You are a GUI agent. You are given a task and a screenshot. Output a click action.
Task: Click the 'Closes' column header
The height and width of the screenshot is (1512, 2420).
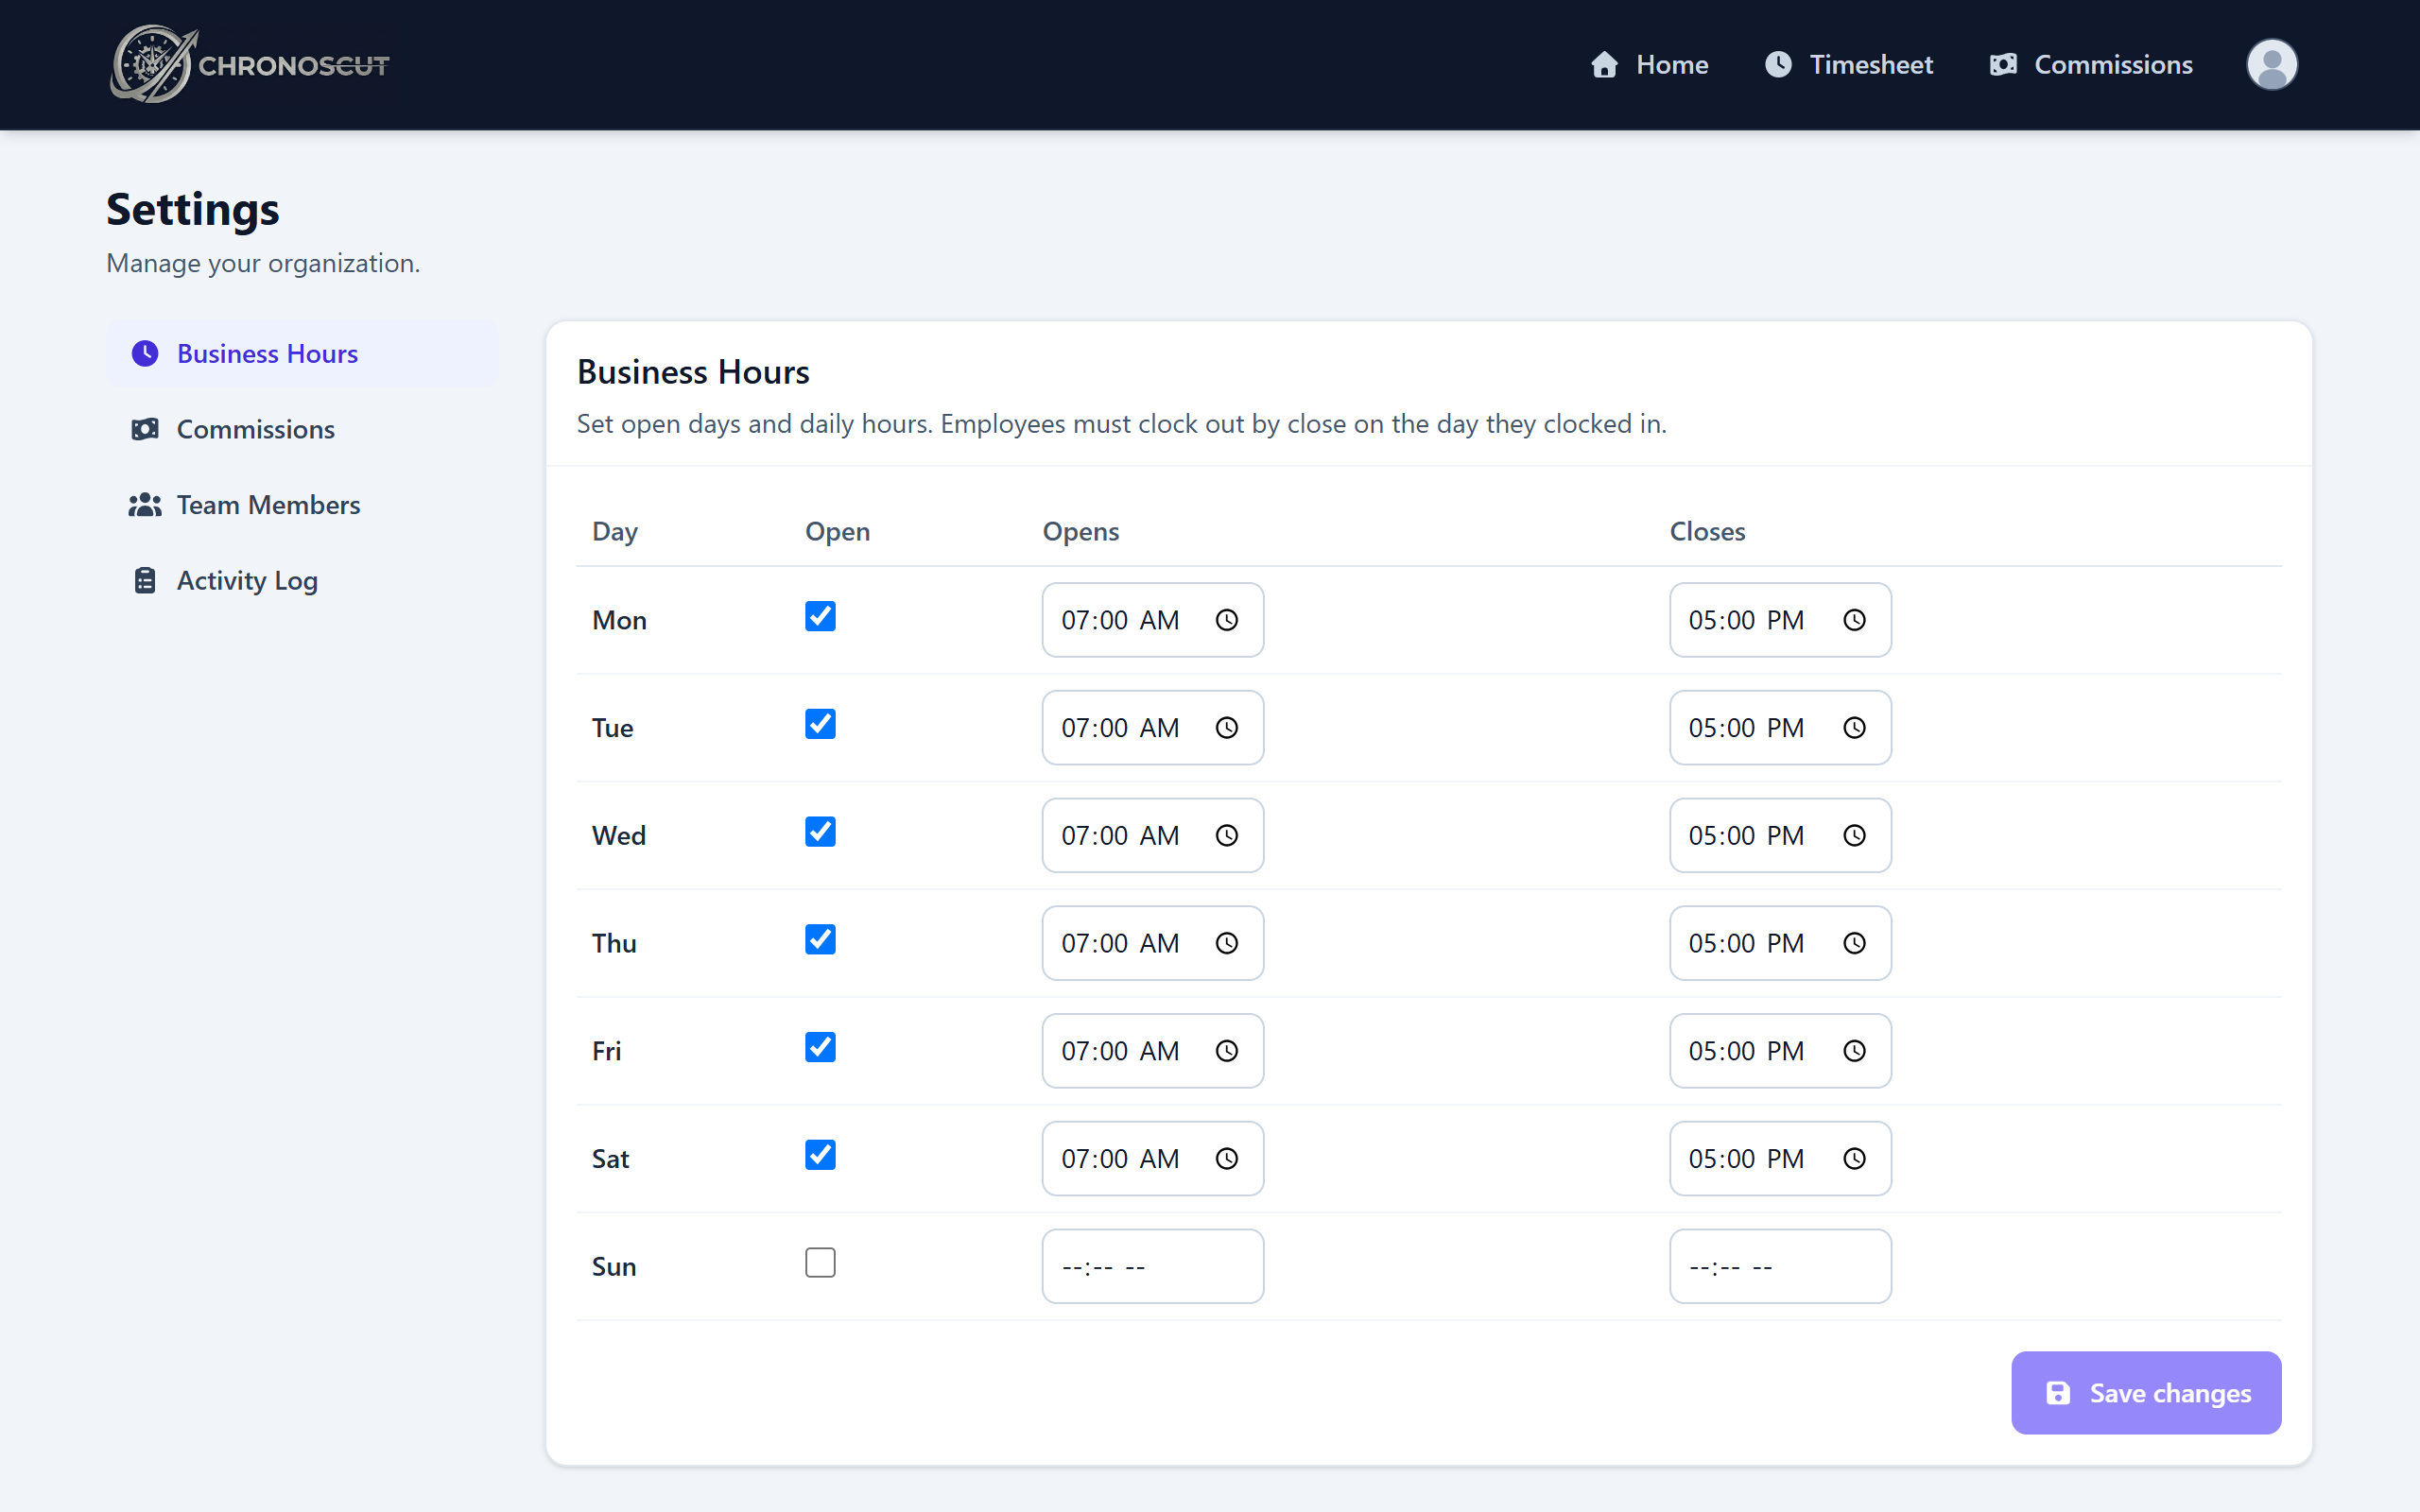[1707, 532]
